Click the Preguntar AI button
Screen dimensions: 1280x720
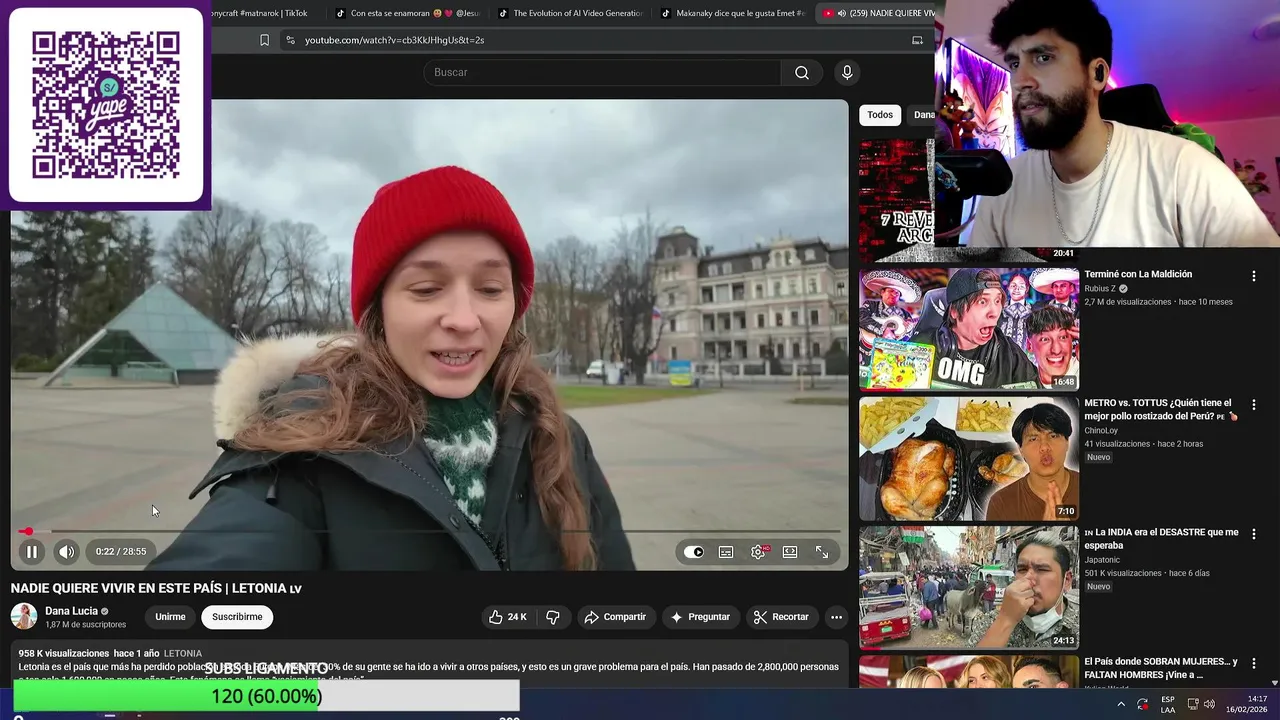click(700, 617)
